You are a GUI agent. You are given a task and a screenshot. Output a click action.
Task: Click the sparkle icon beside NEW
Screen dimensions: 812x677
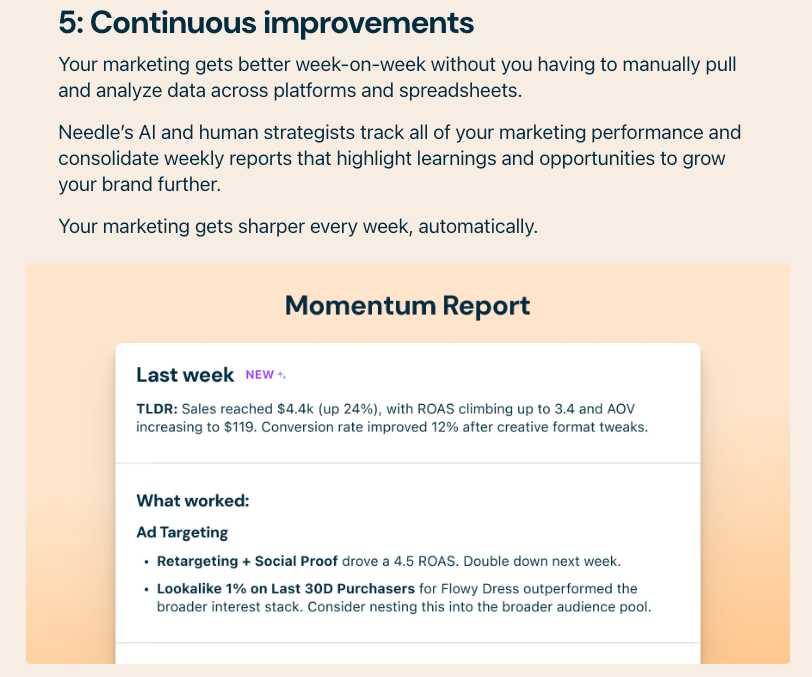point(282,375)
